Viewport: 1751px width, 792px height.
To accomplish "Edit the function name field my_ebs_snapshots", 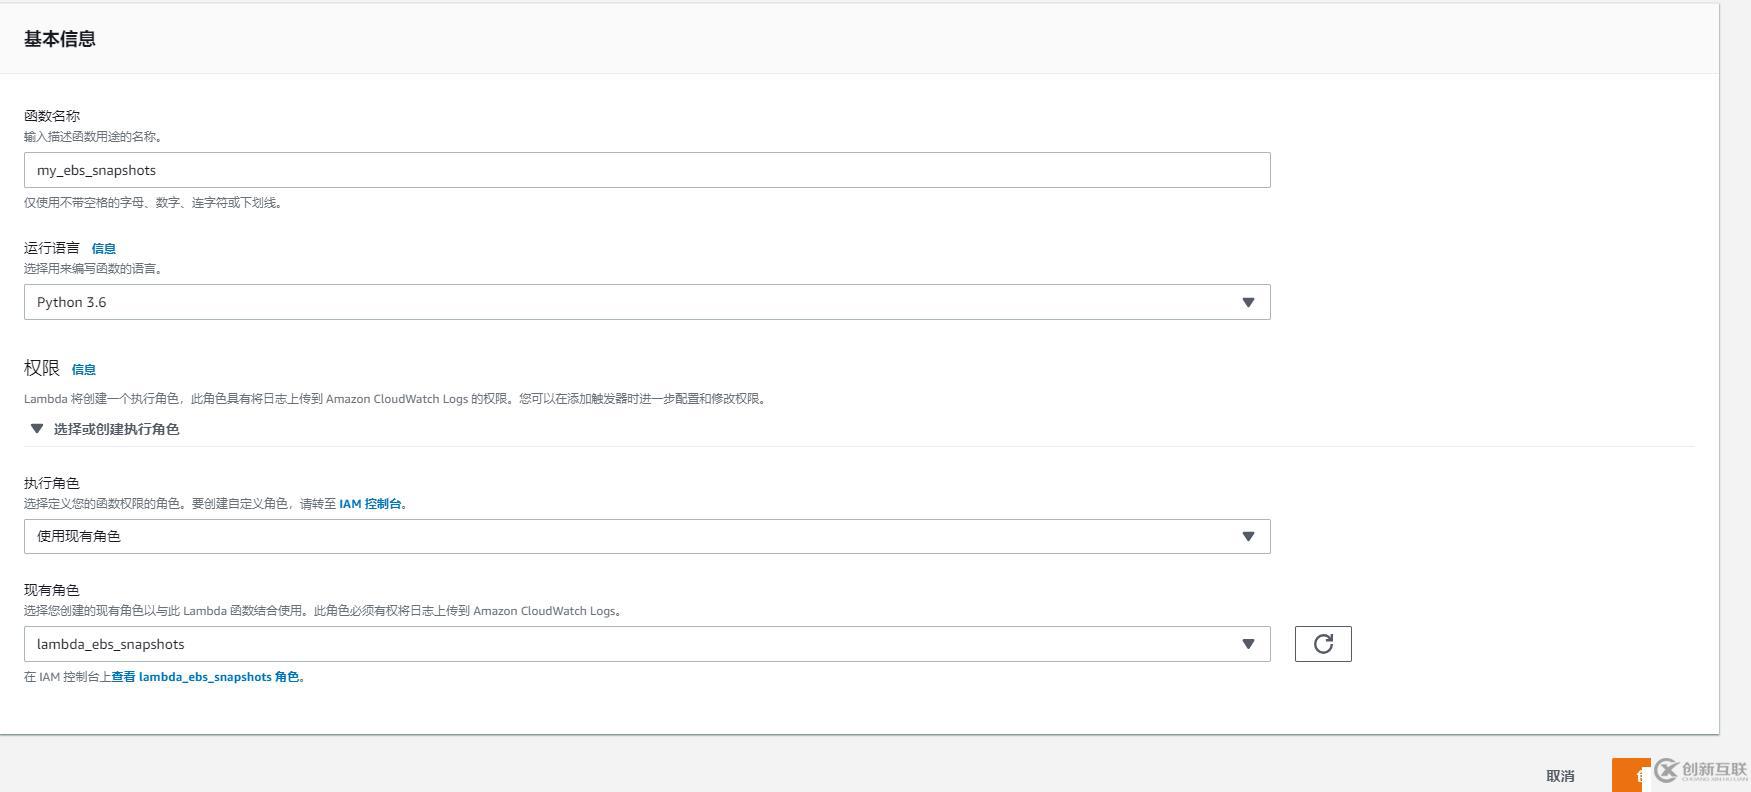I will pyautogui.click(x=647, y=170).
